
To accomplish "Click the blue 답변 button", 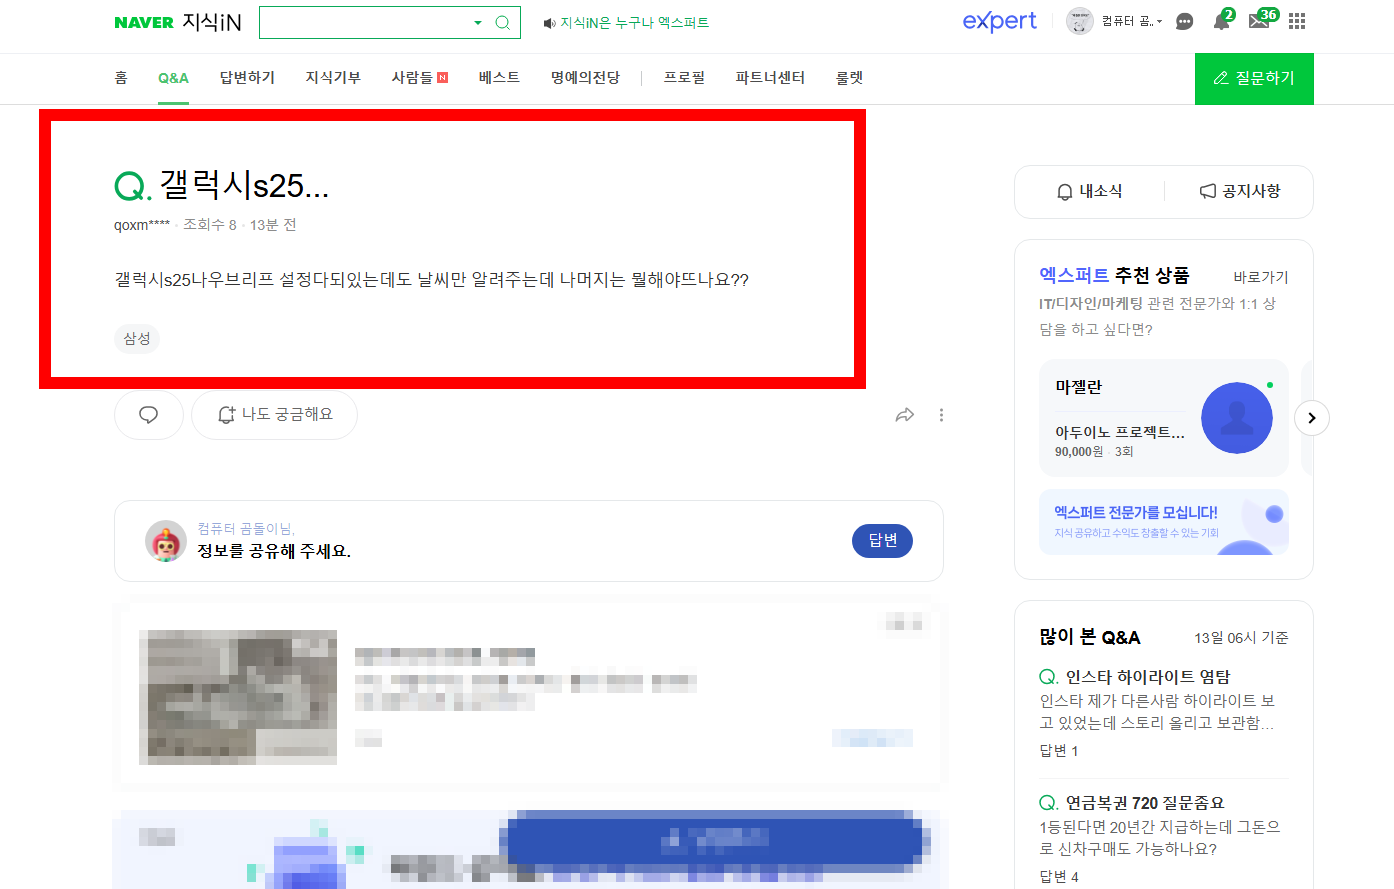I will [x=882, y=540].
